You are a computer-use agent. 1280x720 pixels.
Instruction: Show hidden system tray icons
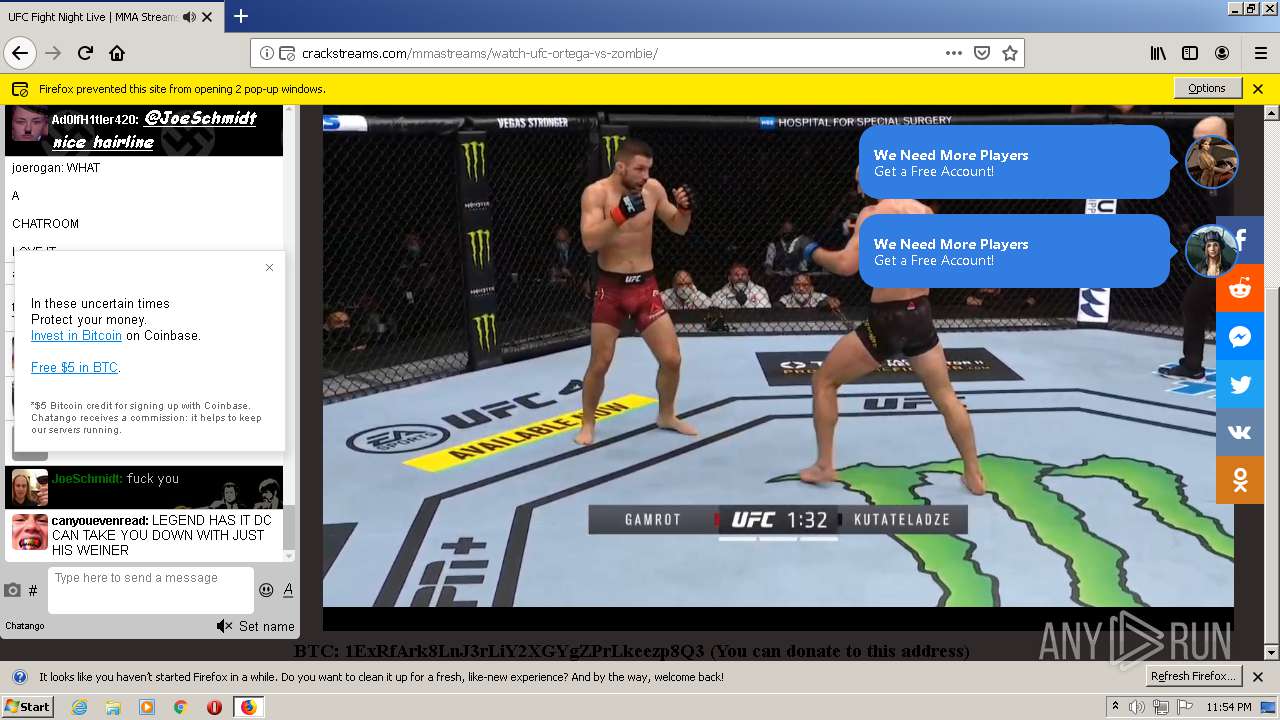coord(1115,707)
